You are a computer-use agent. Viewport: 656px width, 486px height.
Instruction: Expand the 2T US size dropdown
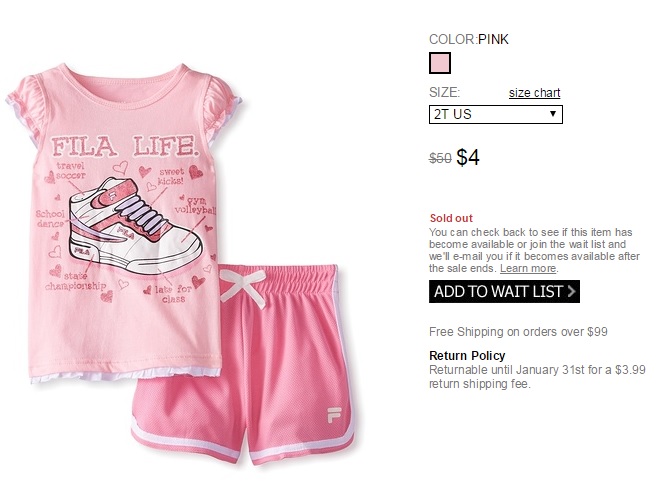tap(496, 114)
